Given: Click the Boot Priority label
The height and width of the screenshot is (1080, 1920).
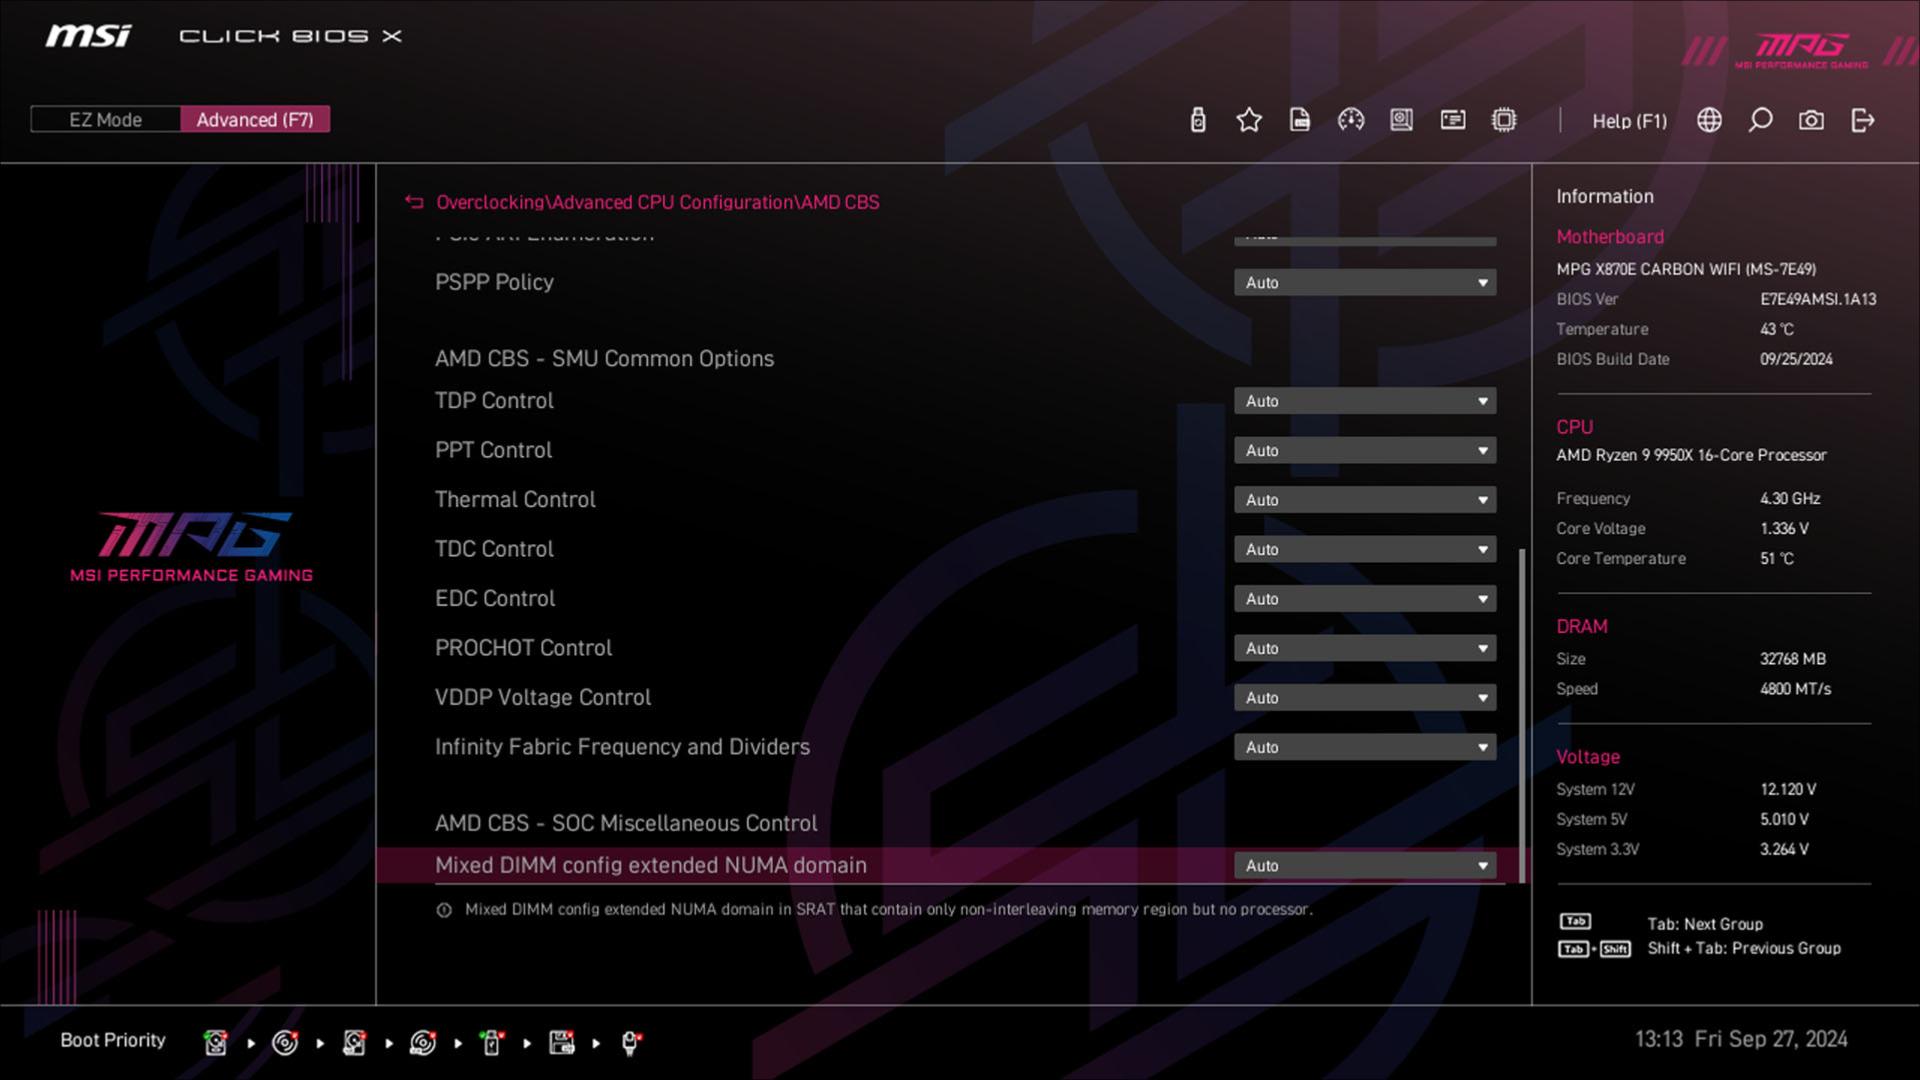Looking at the screenshot, I should pos(113,1040).
